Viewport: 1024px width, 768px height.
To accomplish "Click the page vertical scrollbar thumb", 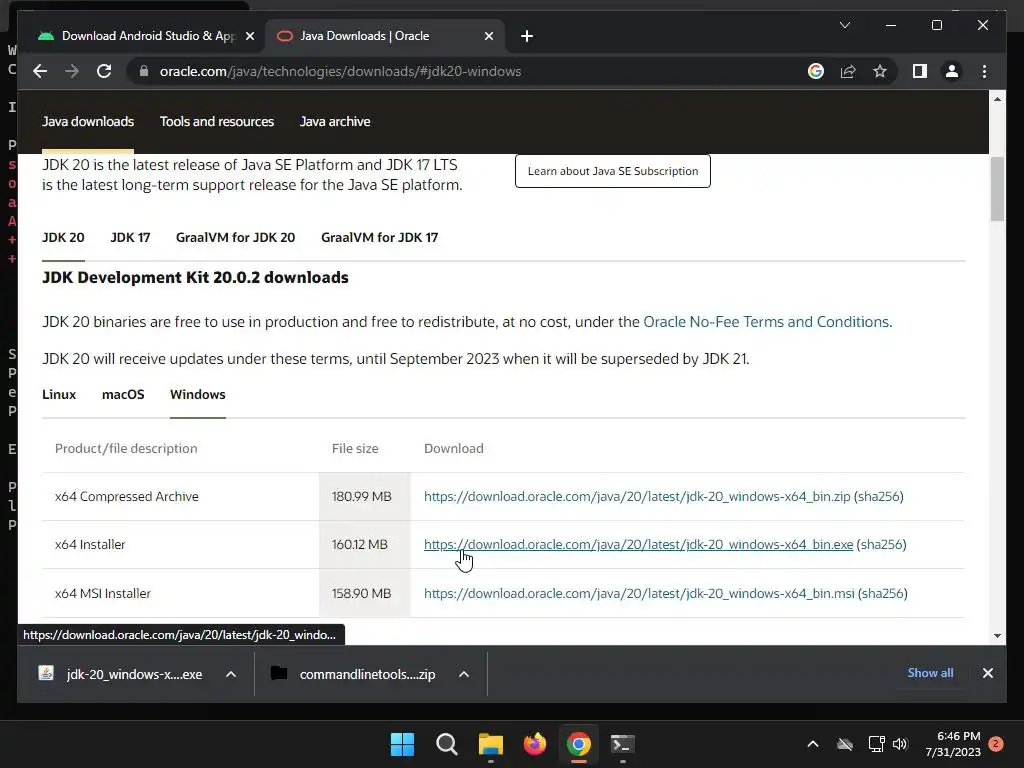I will 997,189.
